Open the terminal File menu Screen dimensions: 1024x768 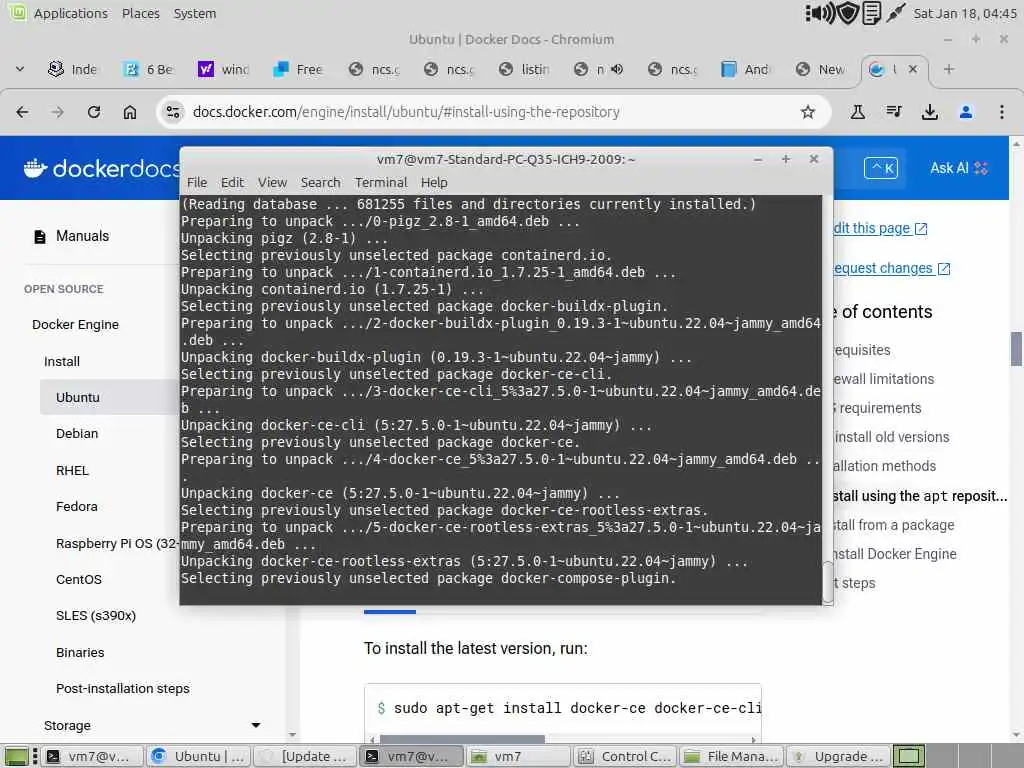tap(197, 183)
